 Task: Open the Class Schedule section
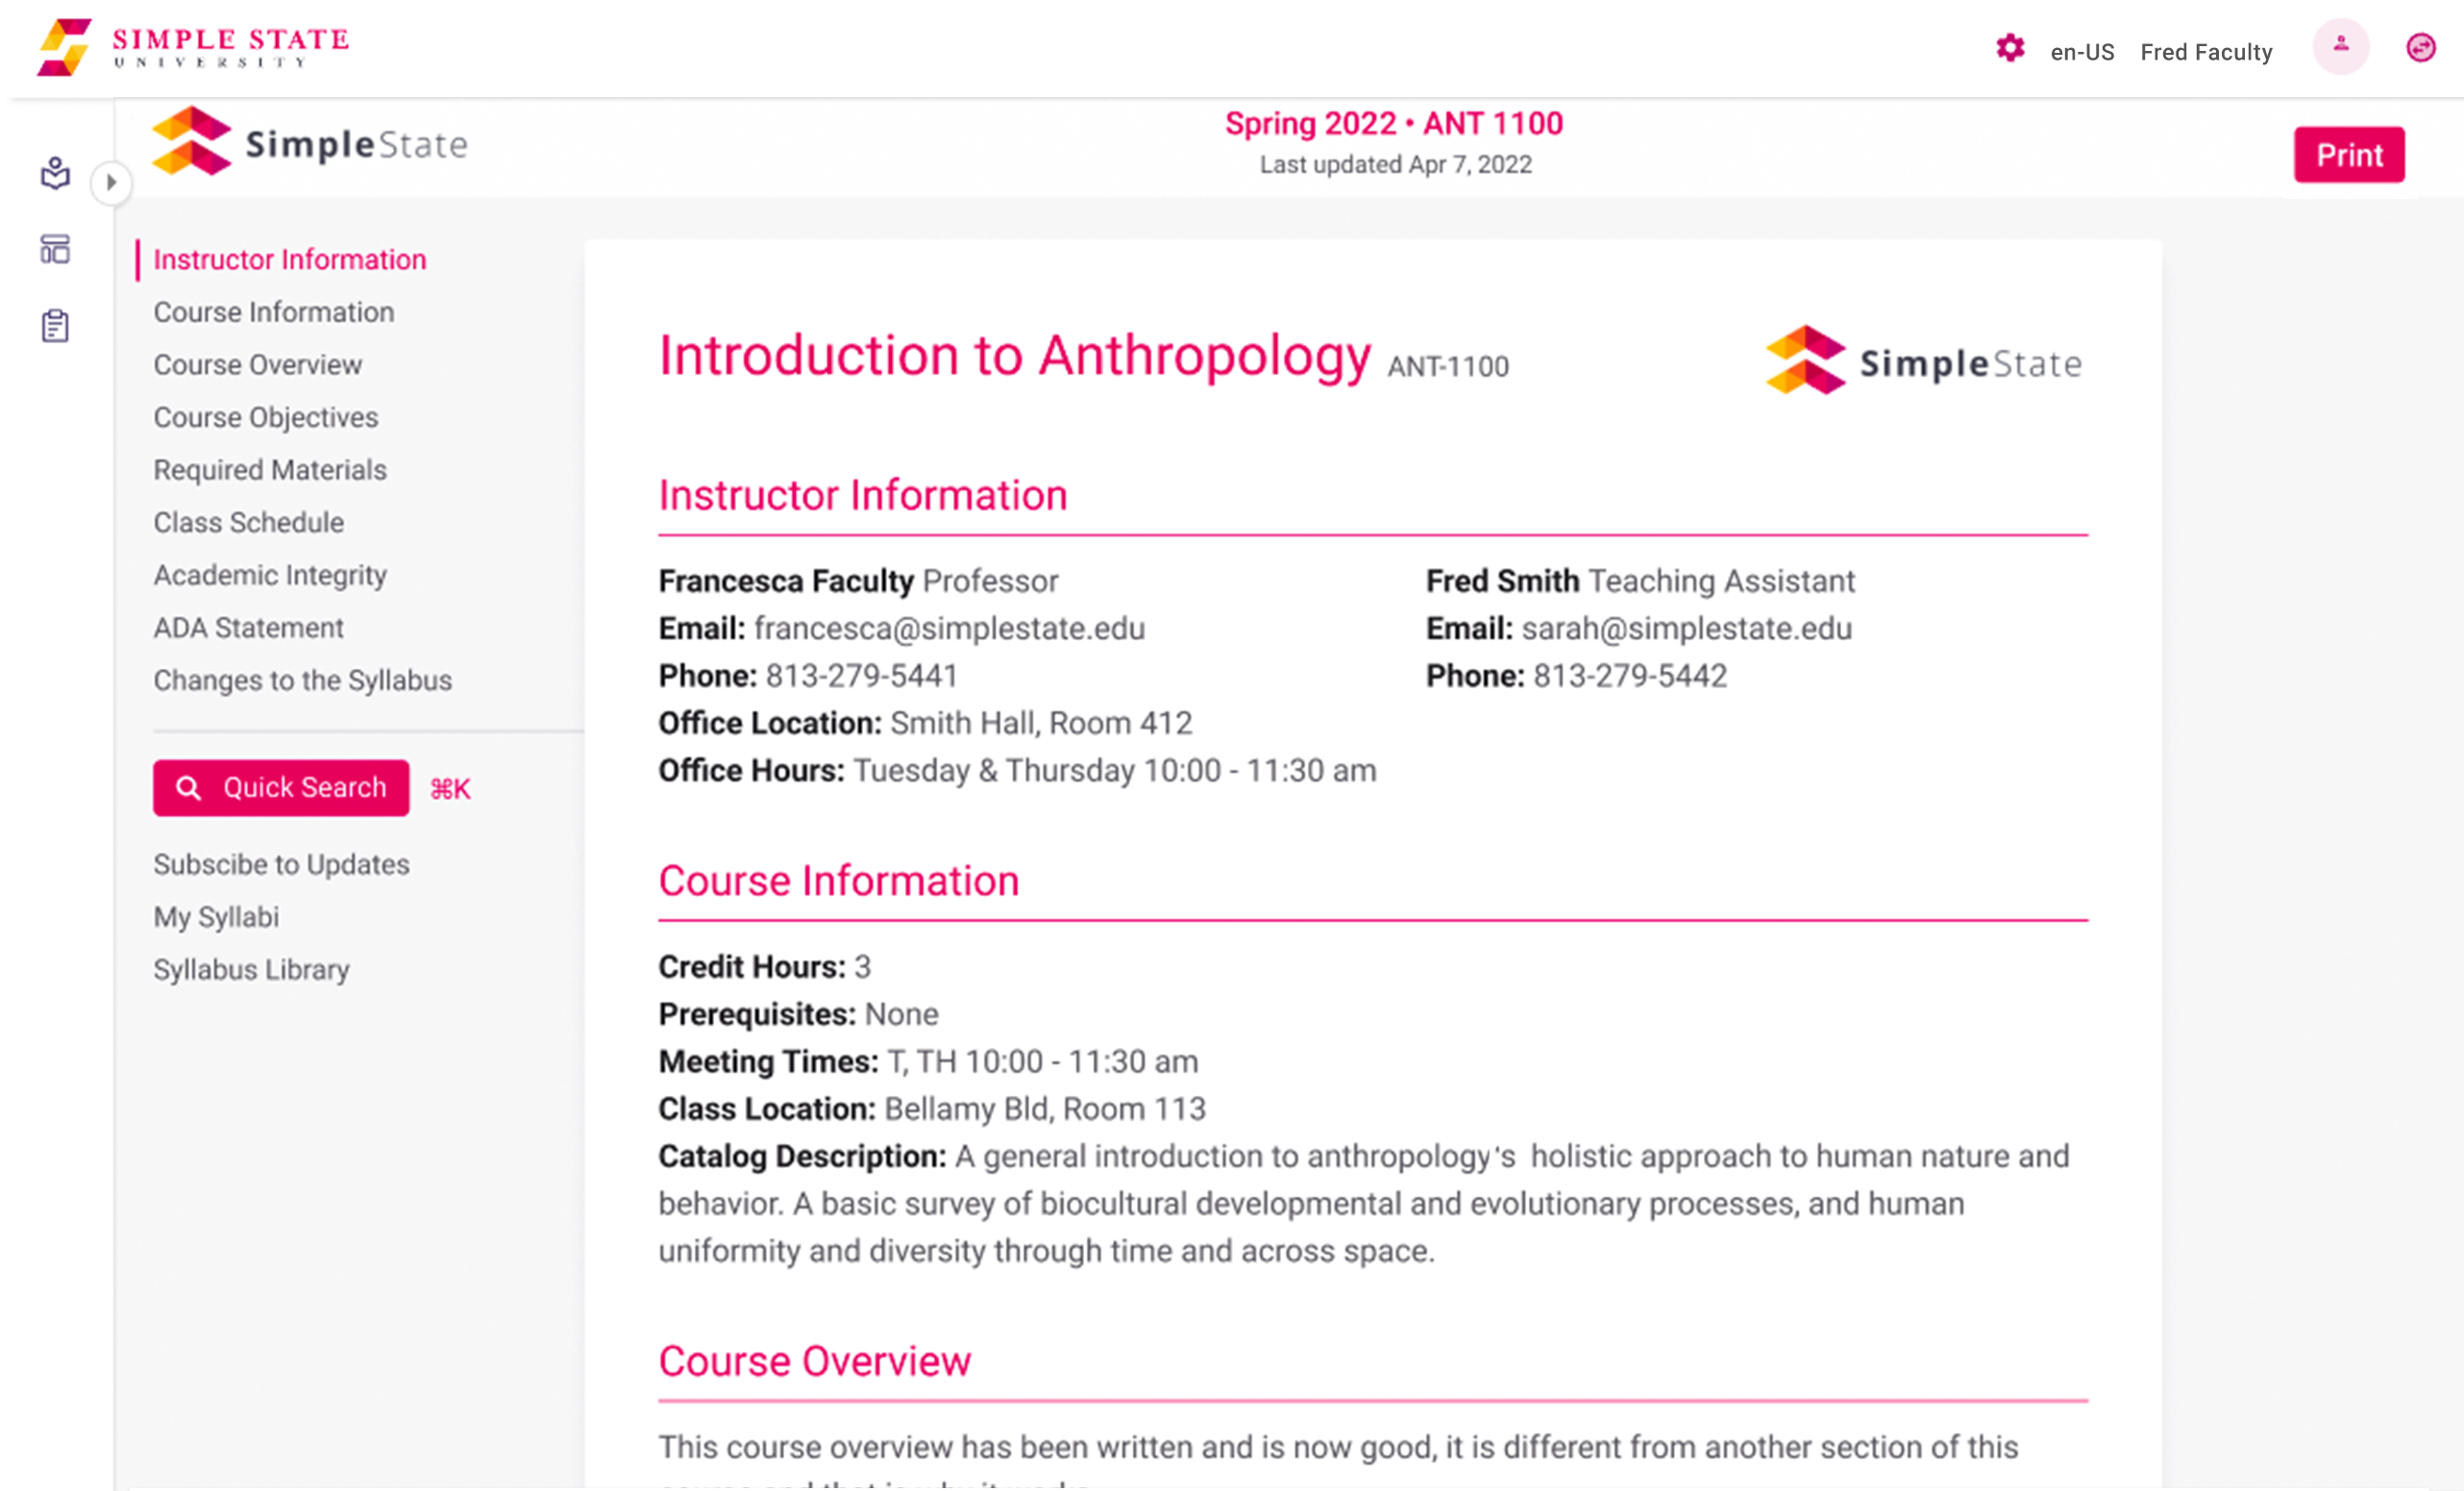tap(248, 522)
